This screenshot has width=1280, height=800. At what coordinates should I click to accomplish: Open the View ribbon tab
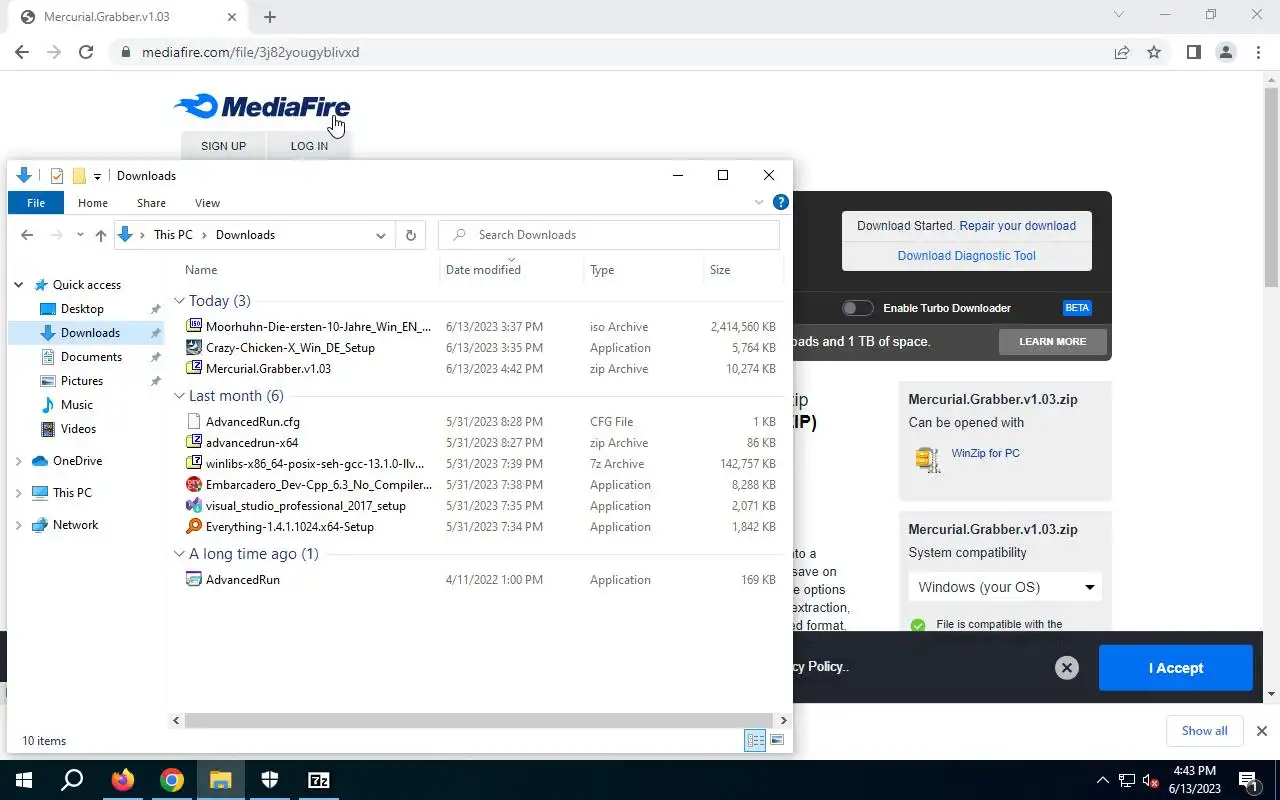pos(207,203)
